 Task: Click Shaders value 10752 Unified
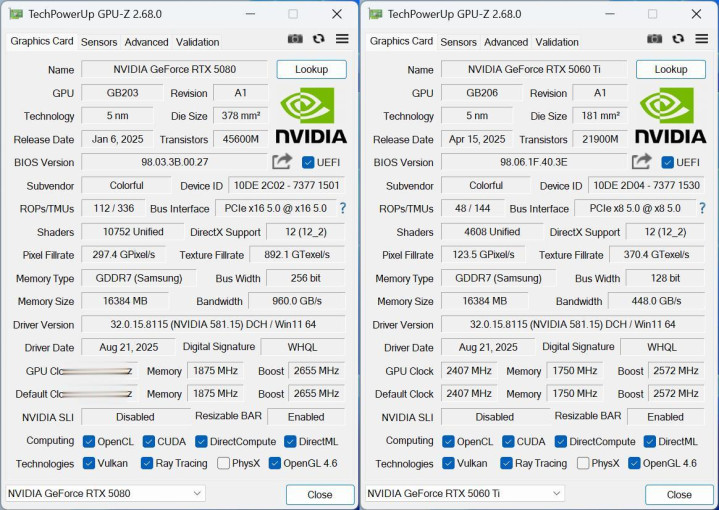[133, 232]
